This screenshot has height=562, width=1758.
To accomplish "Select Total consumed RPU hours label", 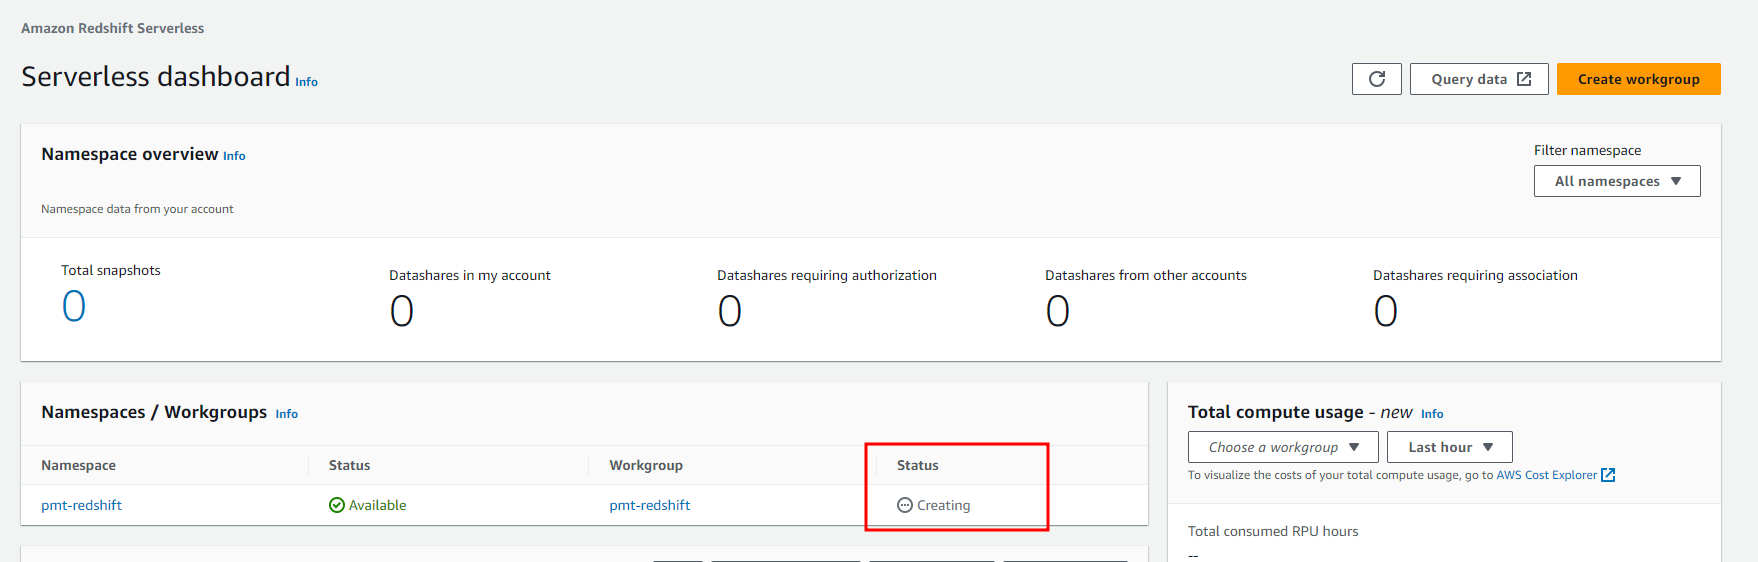I will 1273,531.
